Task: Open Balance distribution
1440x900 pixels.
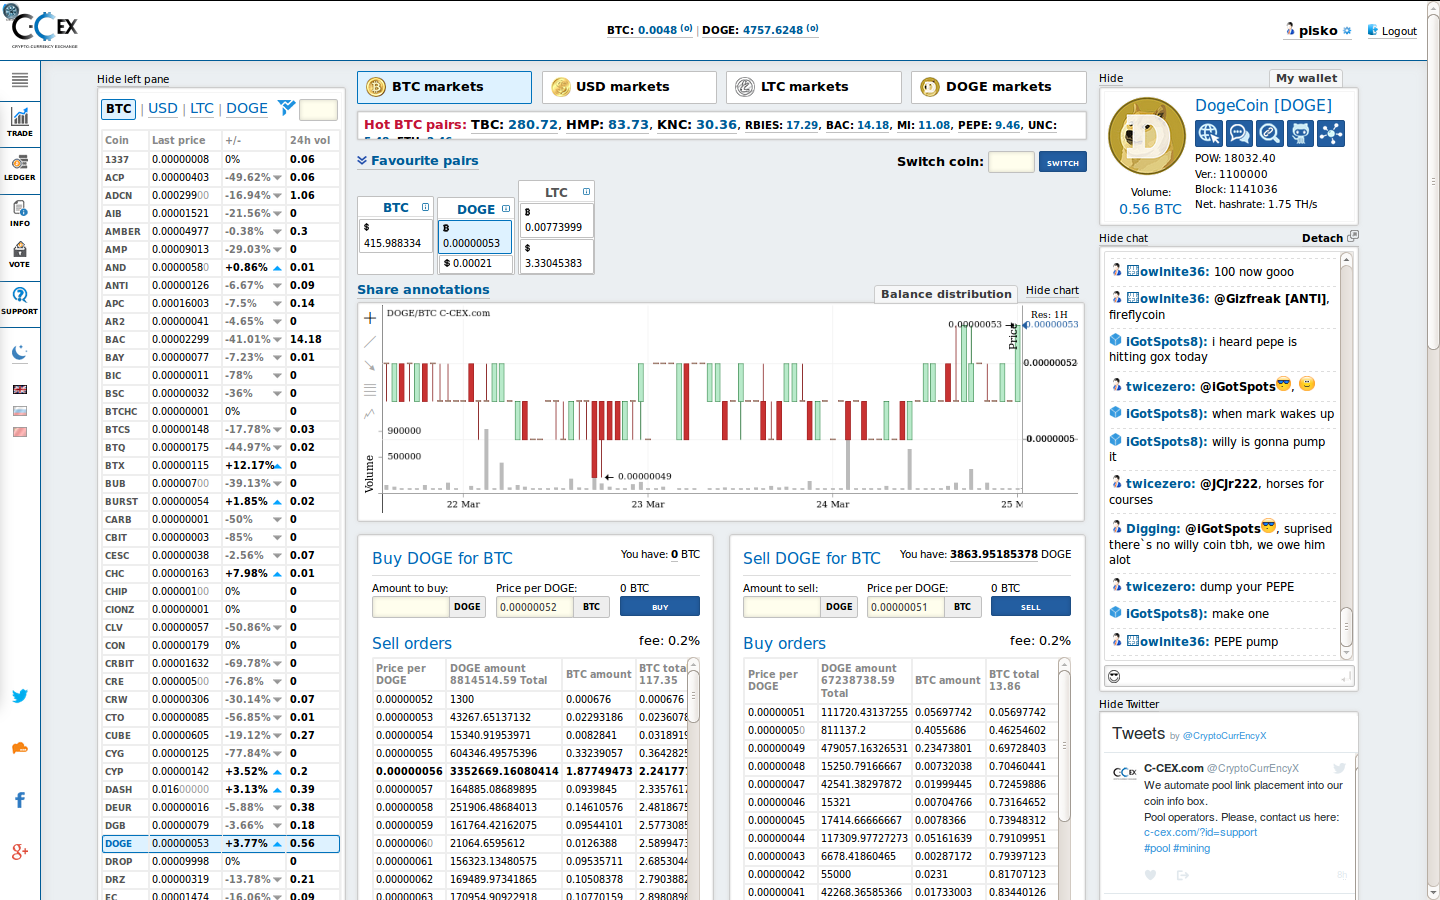Action: pyautogui.click(x=946, y=294)
